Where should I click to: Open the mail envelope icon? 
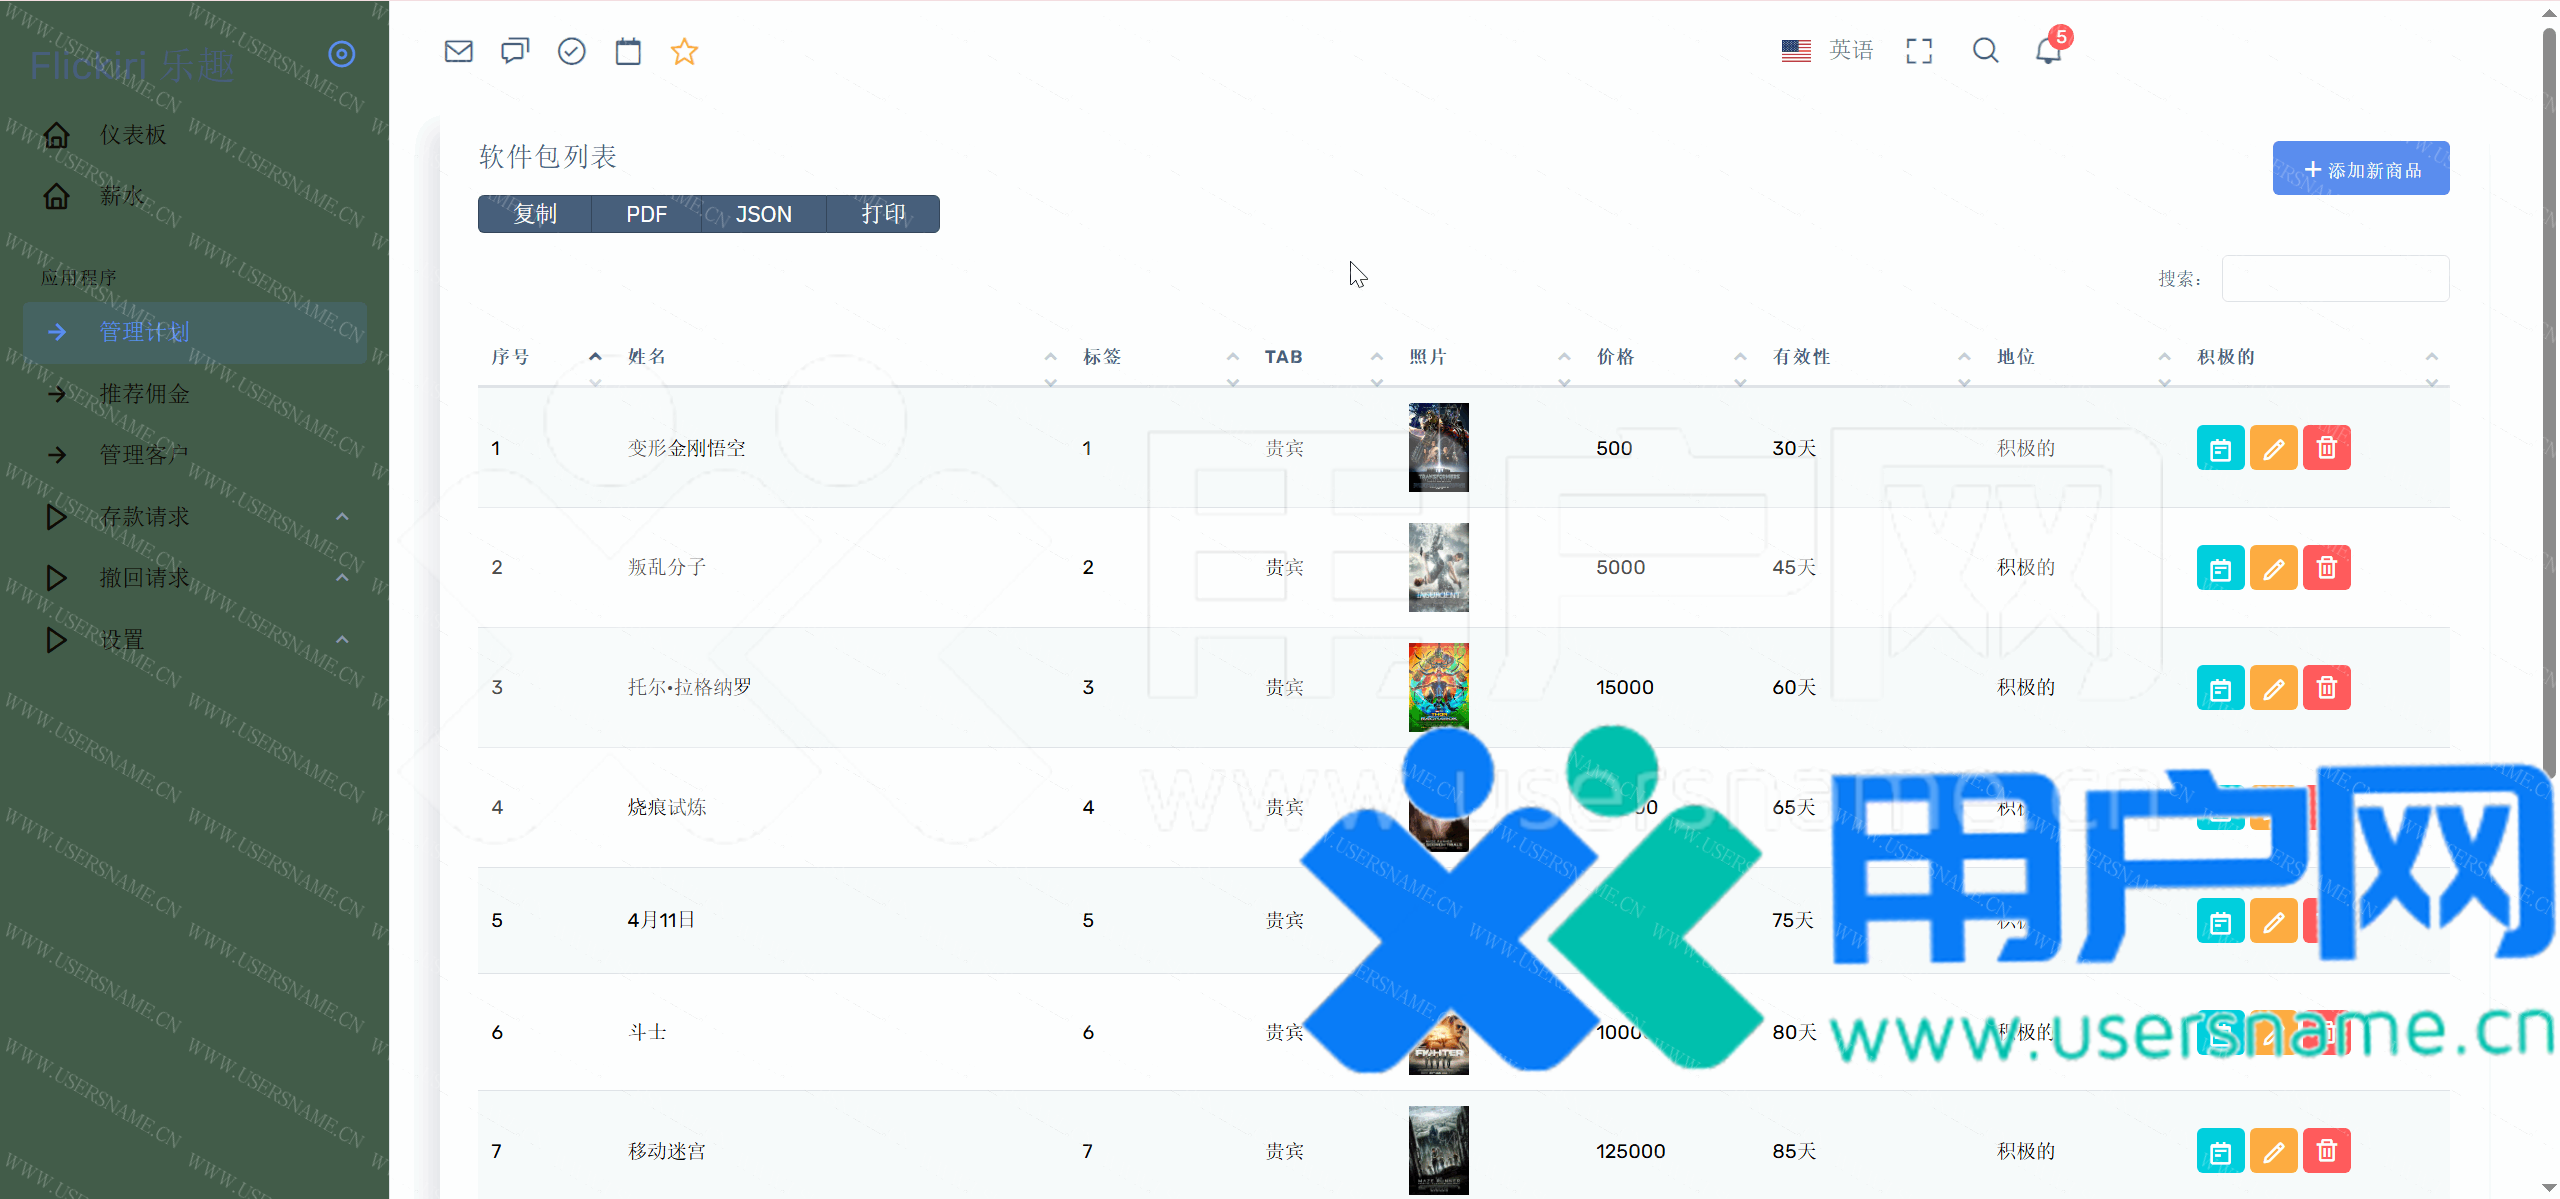click(x=458, y=51)
